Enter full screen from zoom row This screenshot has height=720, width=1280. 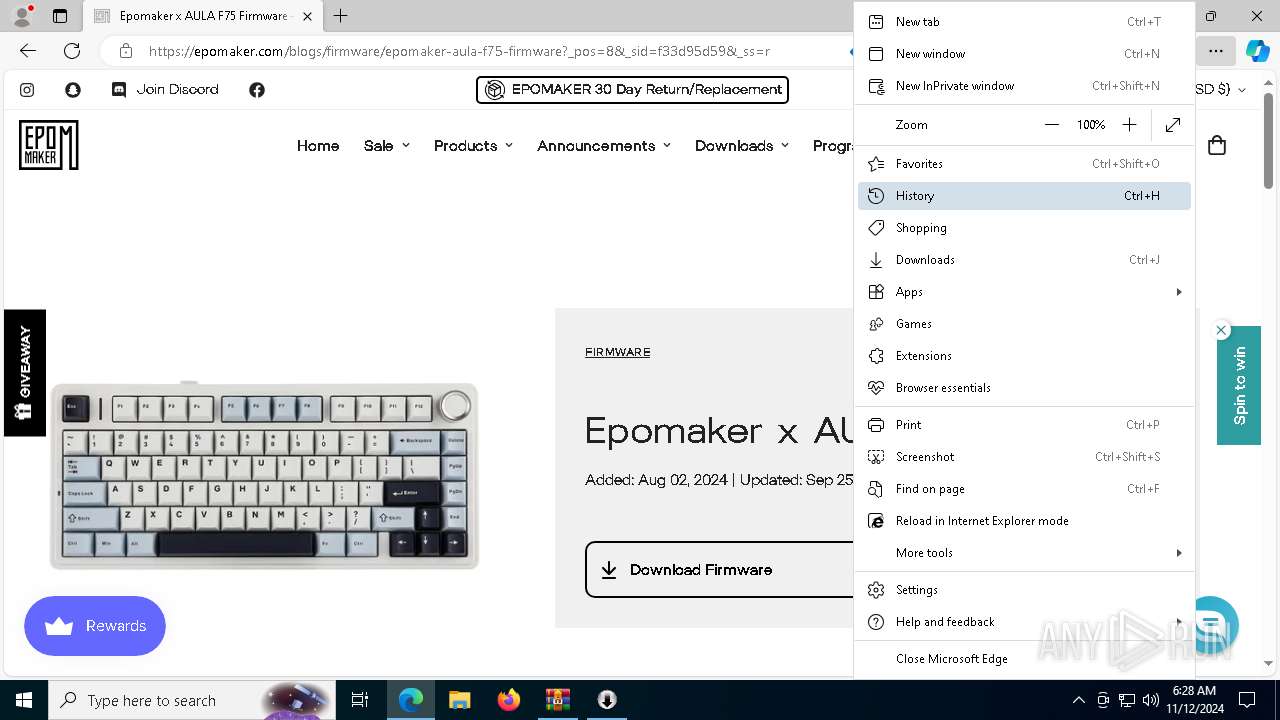1173,125
